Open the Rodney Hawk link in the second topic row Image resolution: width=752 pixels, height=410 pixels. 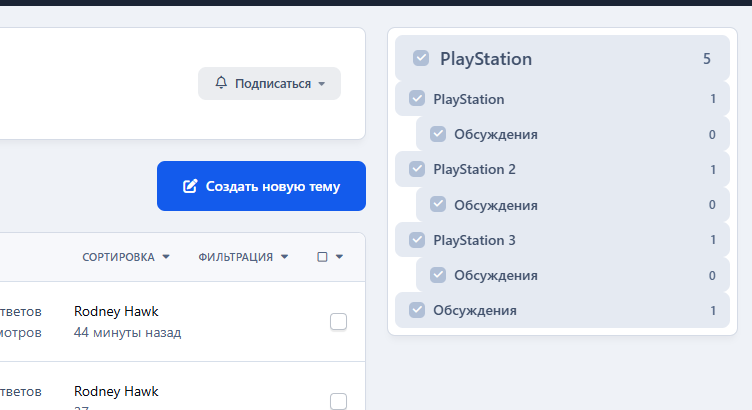tap(116, 391)
